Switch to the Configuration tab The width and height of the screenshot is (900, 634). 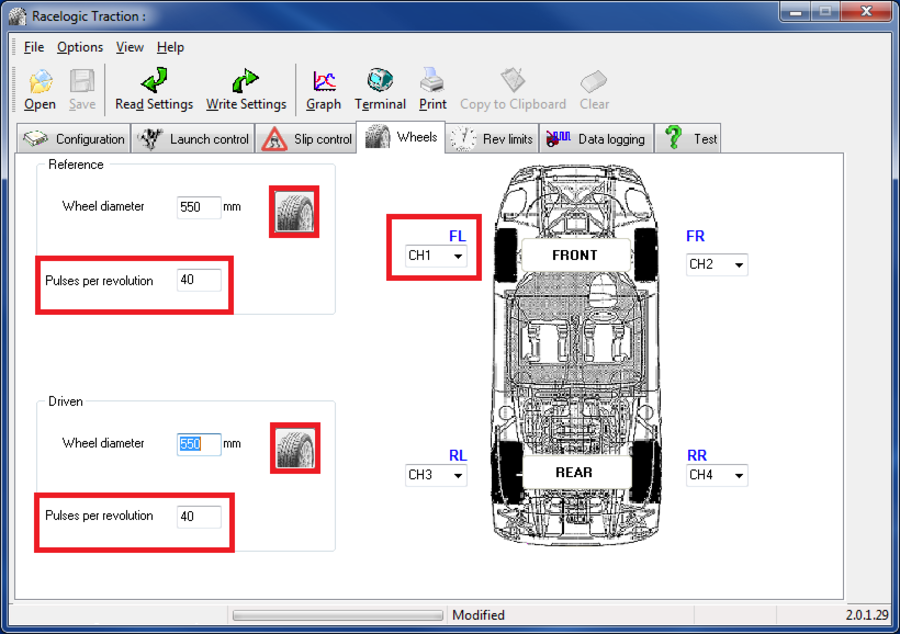pos(73,139)
